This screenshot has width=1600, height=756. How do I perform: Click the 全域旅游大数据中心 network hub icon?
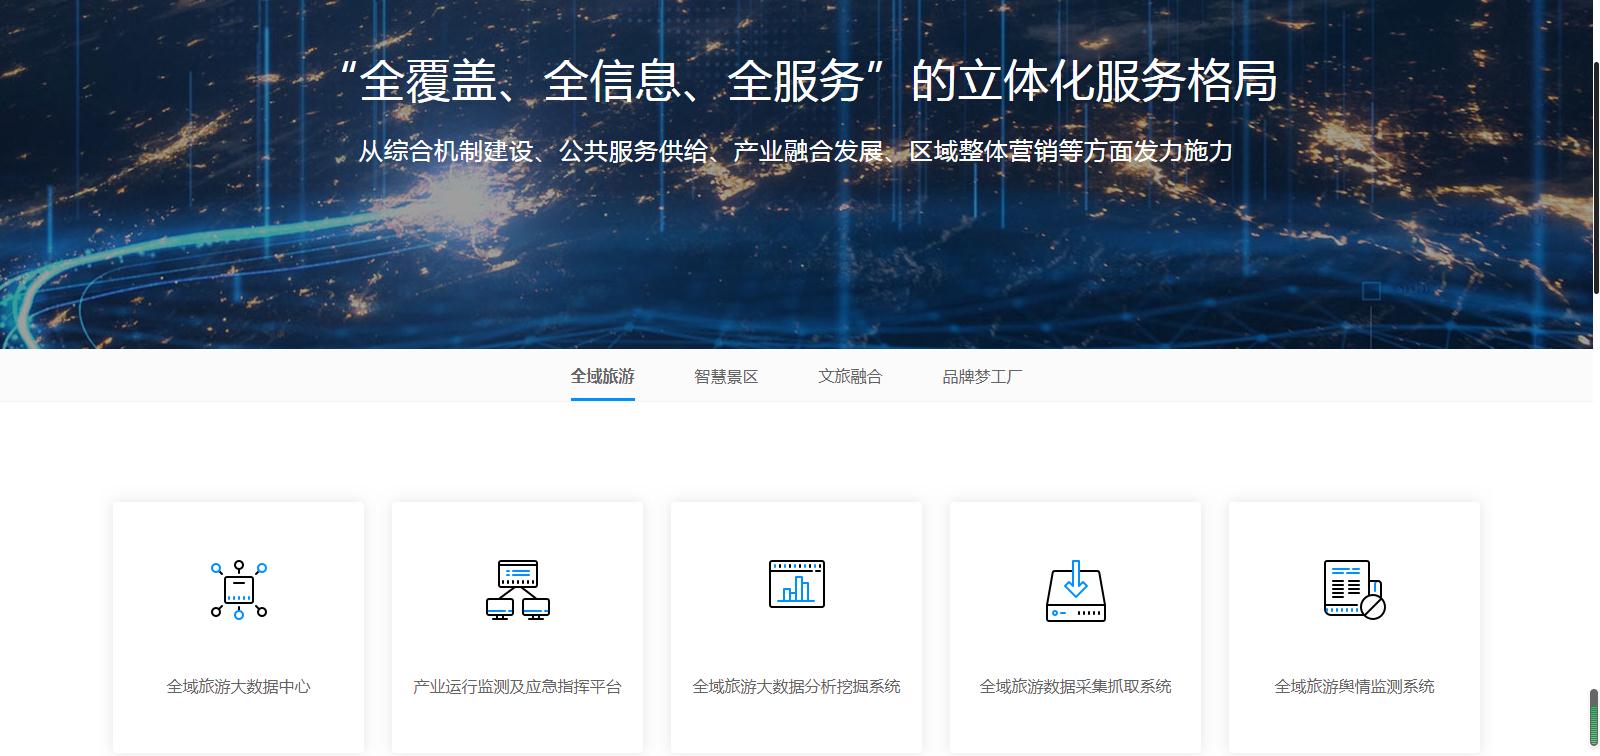pyautogui.click(x=239, y=590)
